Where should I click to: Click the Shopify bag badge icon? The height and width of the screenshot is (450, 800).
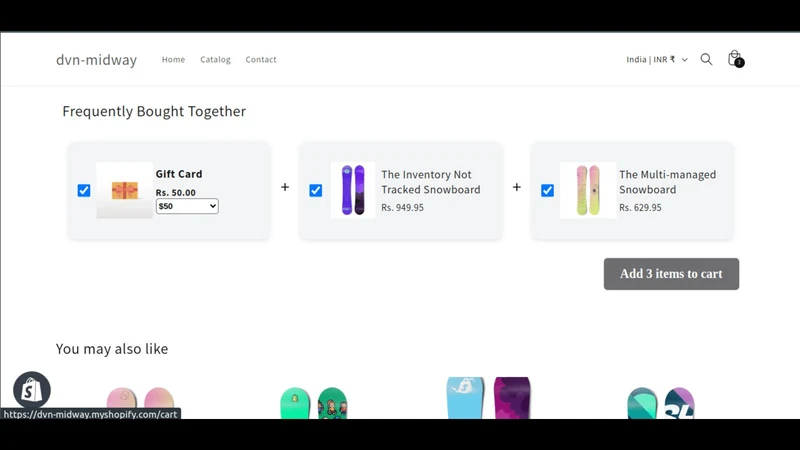click(32, 390)
